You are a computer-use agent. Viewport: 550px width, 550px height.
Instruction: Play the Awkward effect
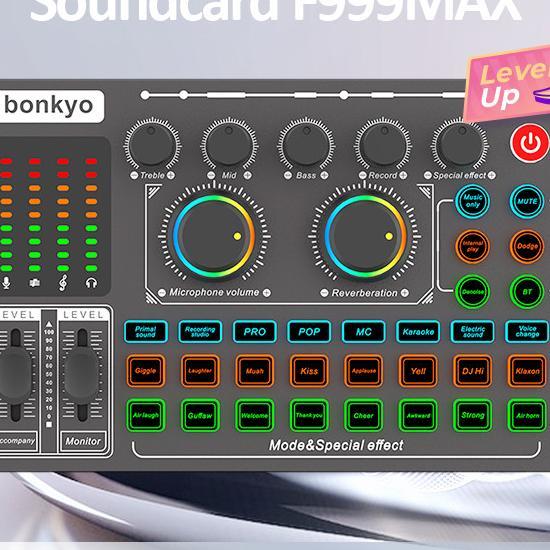pyautogui.click(x=418, y=415)
